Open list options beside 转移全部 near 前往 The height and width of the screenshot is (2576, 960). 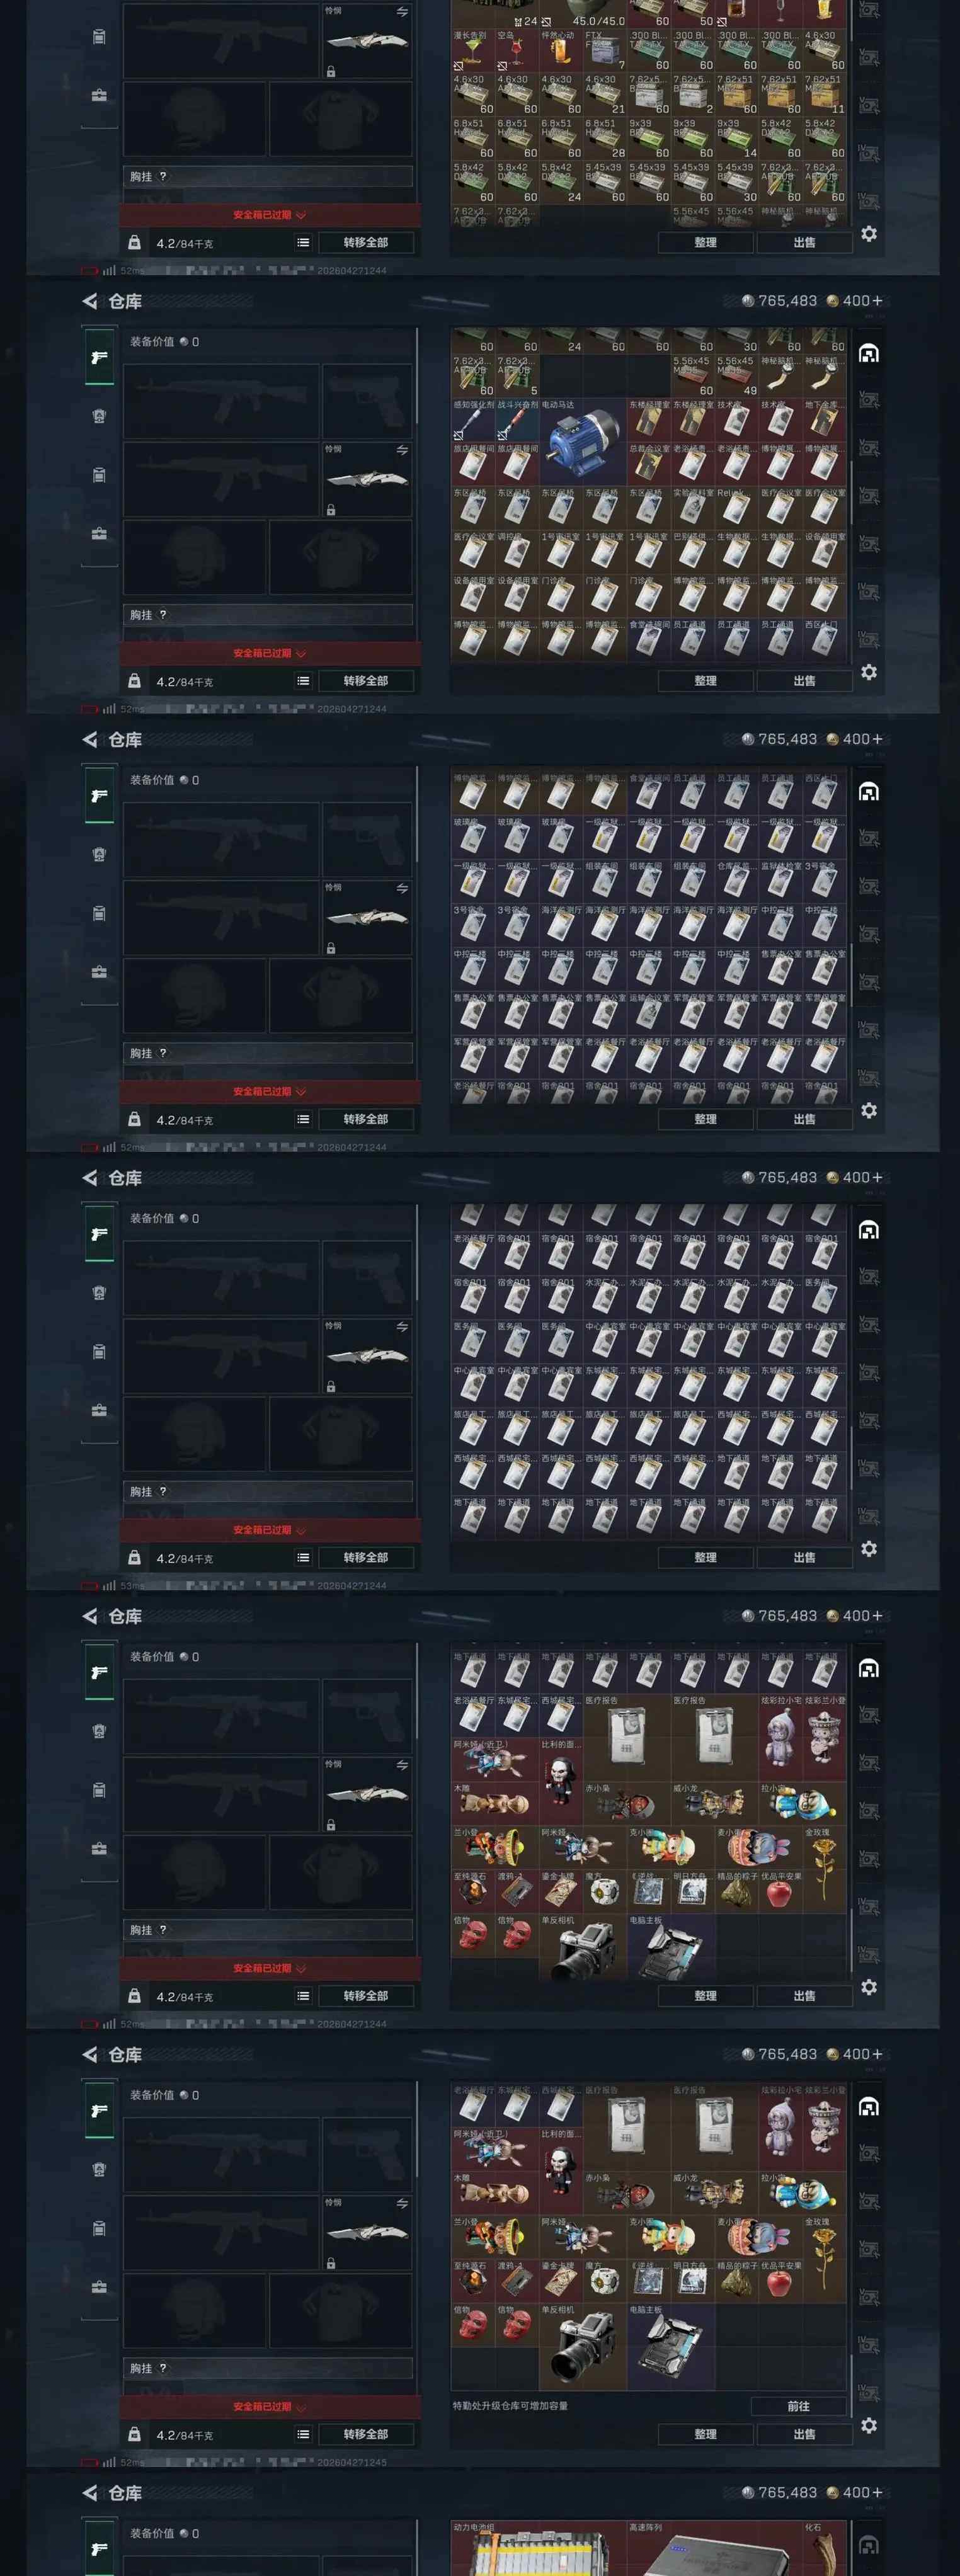[303, 2434]
